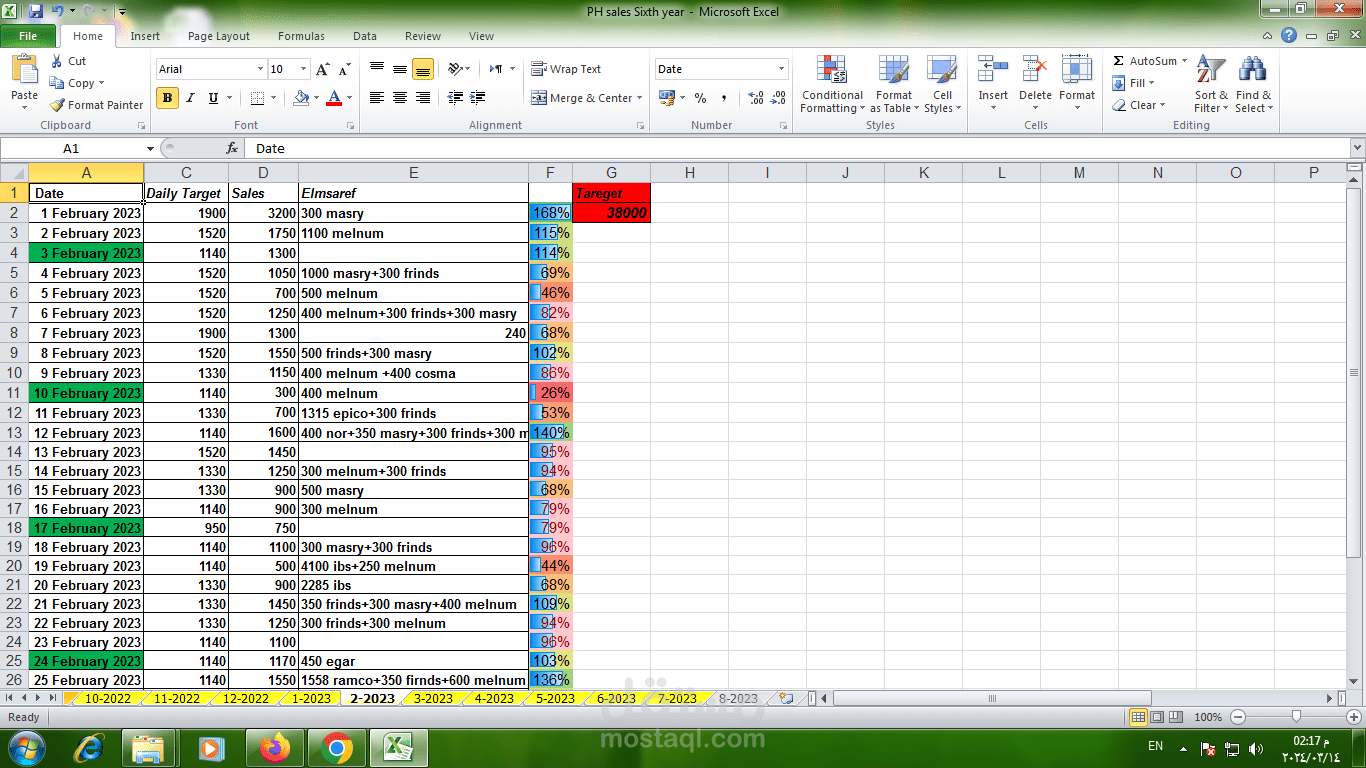Click Increase Decimal in the Number group
The height and width of the screenshot is (768, 1366).
click(x=756, y=98)
